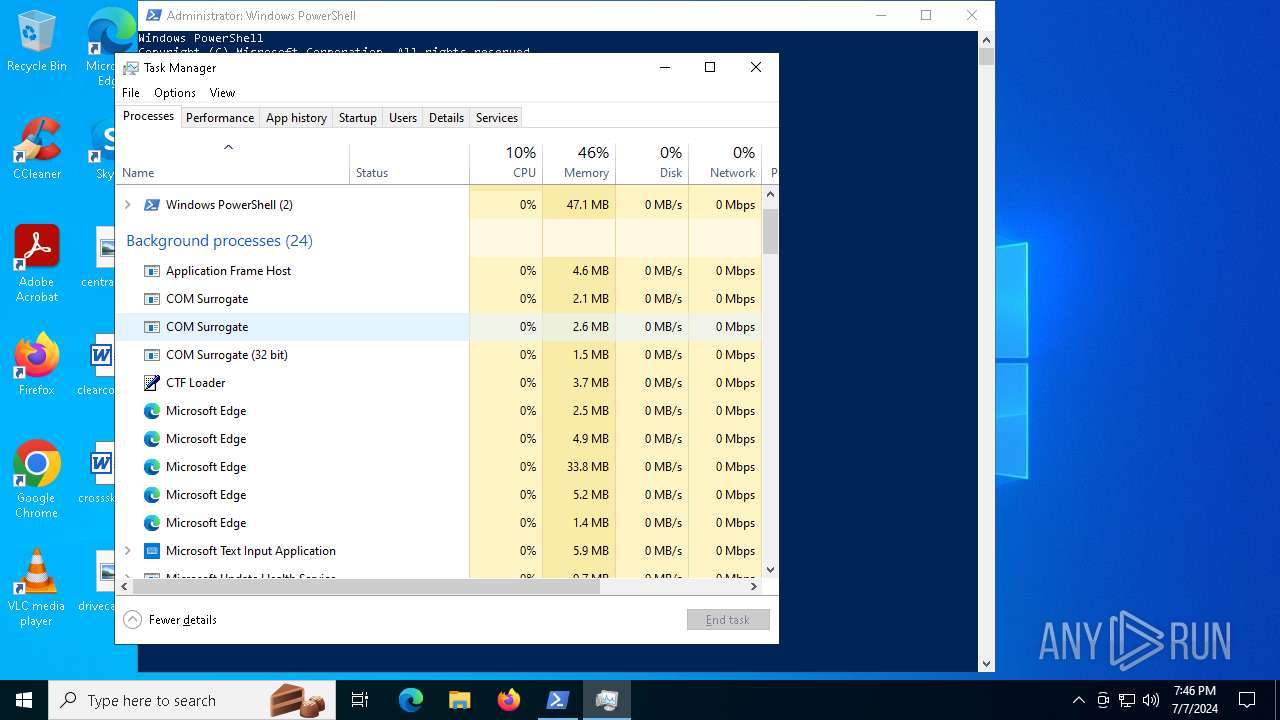Launch Firefox from taskbar

pos(508,700)
